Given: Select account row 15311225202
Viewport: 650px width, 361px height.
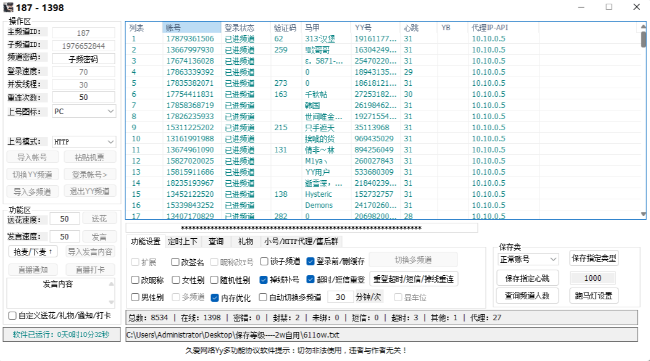Looking at the screenshot, I should pos(382,127).
